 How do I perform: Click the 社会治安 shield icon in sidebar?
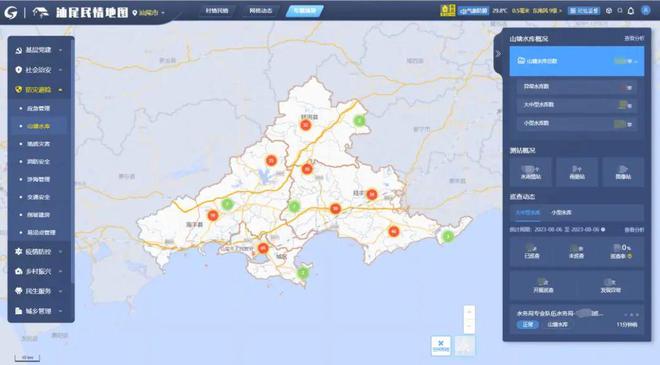click(x=18, y=70)
